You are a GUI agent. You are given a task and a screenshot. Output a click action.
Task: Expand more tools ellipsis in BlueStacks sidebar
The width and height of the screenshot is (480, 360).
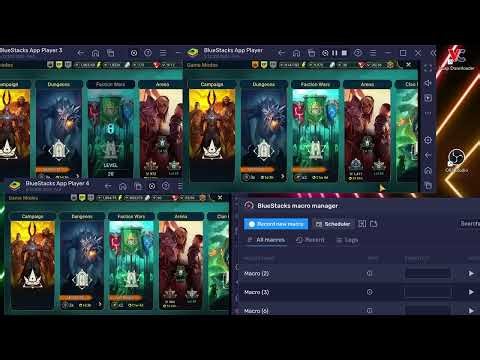tap(428, 113)
